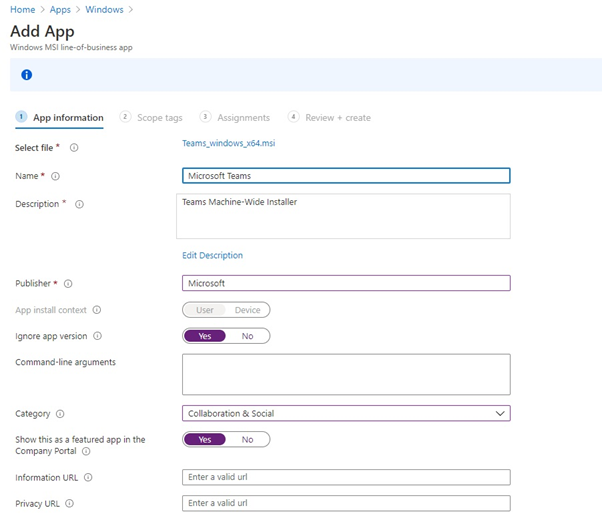Navigate to Apps in the breadcrumb
Image resolution: width=602 pixels, height=518 pixels.
(x=60, y=10)
